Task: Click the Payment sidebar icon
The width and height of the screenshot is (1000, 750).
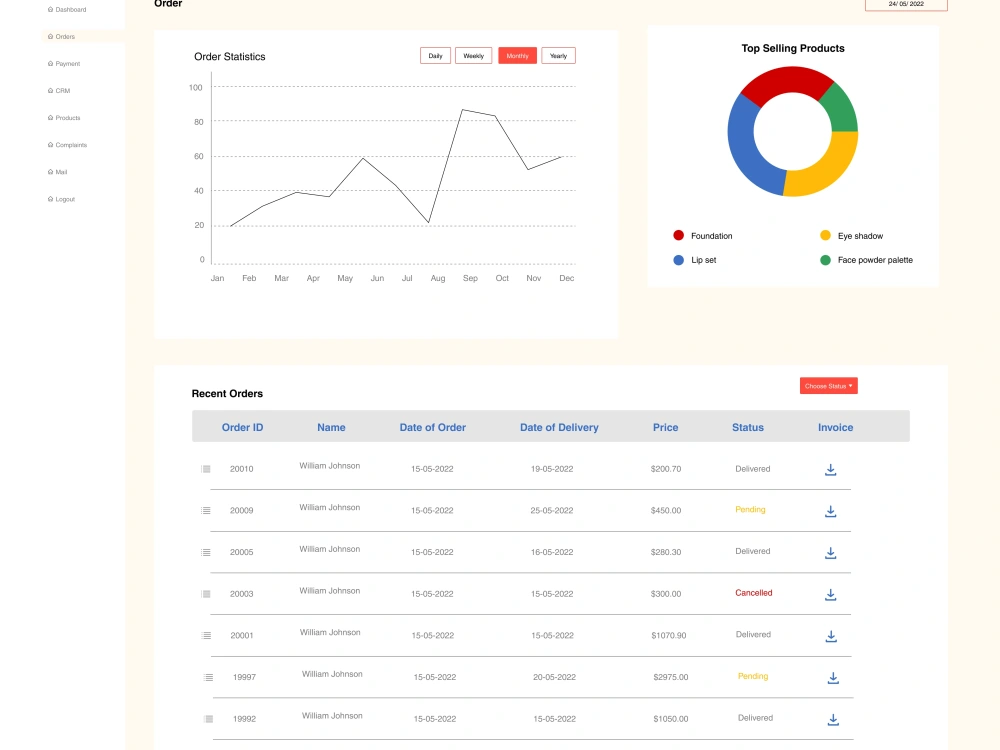Action: 50,64
